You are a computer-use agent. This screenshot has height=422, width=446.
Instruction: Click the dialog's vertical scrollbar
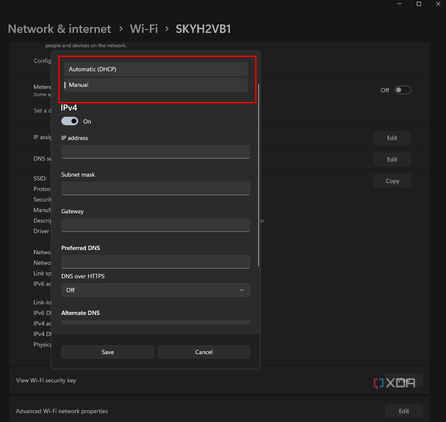tap(259, 175)
